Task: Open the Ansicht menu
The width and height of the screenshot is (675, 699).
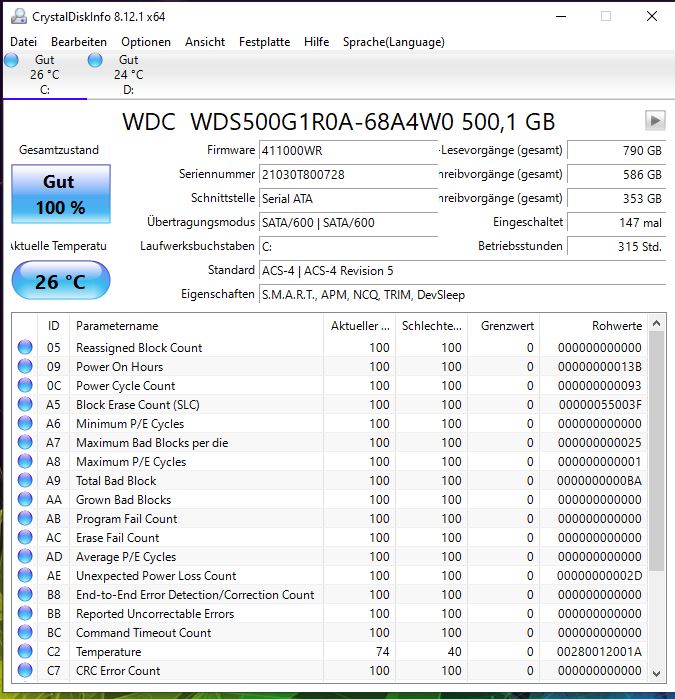Action: pyautogui.click(x=205, y=42)
